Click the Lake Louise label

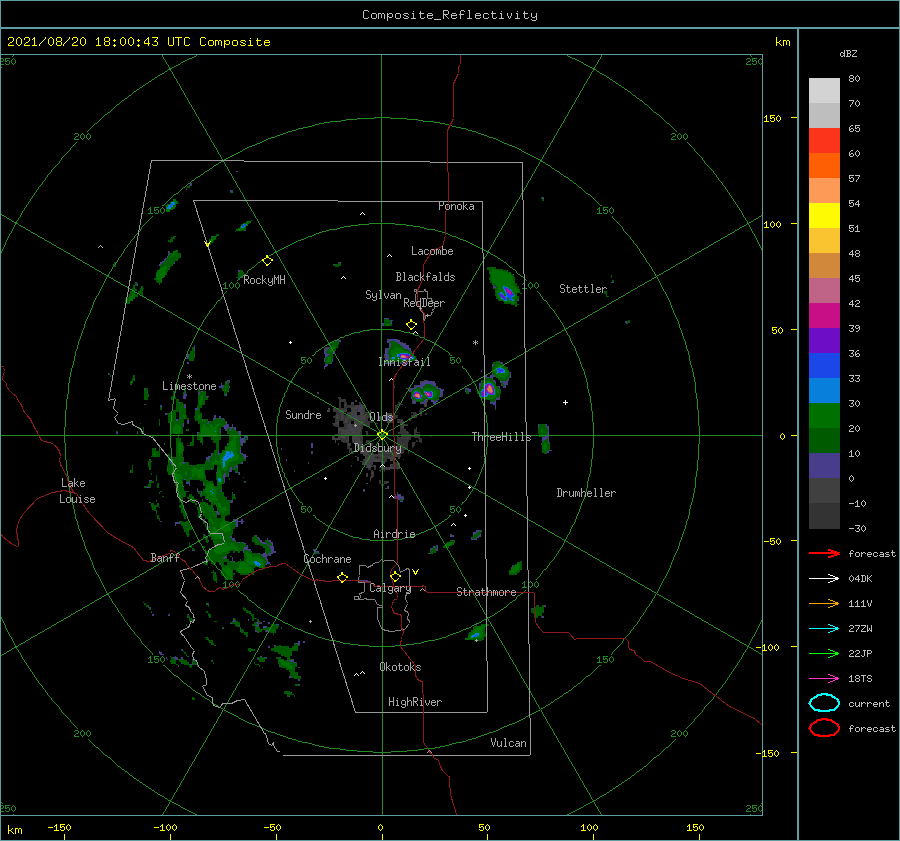click(77, 491)
